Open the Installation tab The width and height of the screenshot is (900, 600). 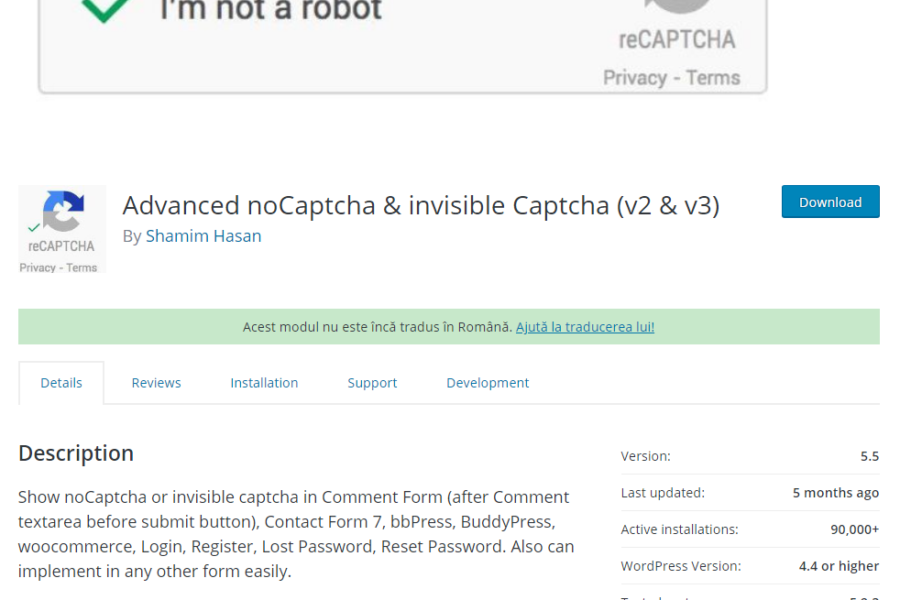point(264,383)
